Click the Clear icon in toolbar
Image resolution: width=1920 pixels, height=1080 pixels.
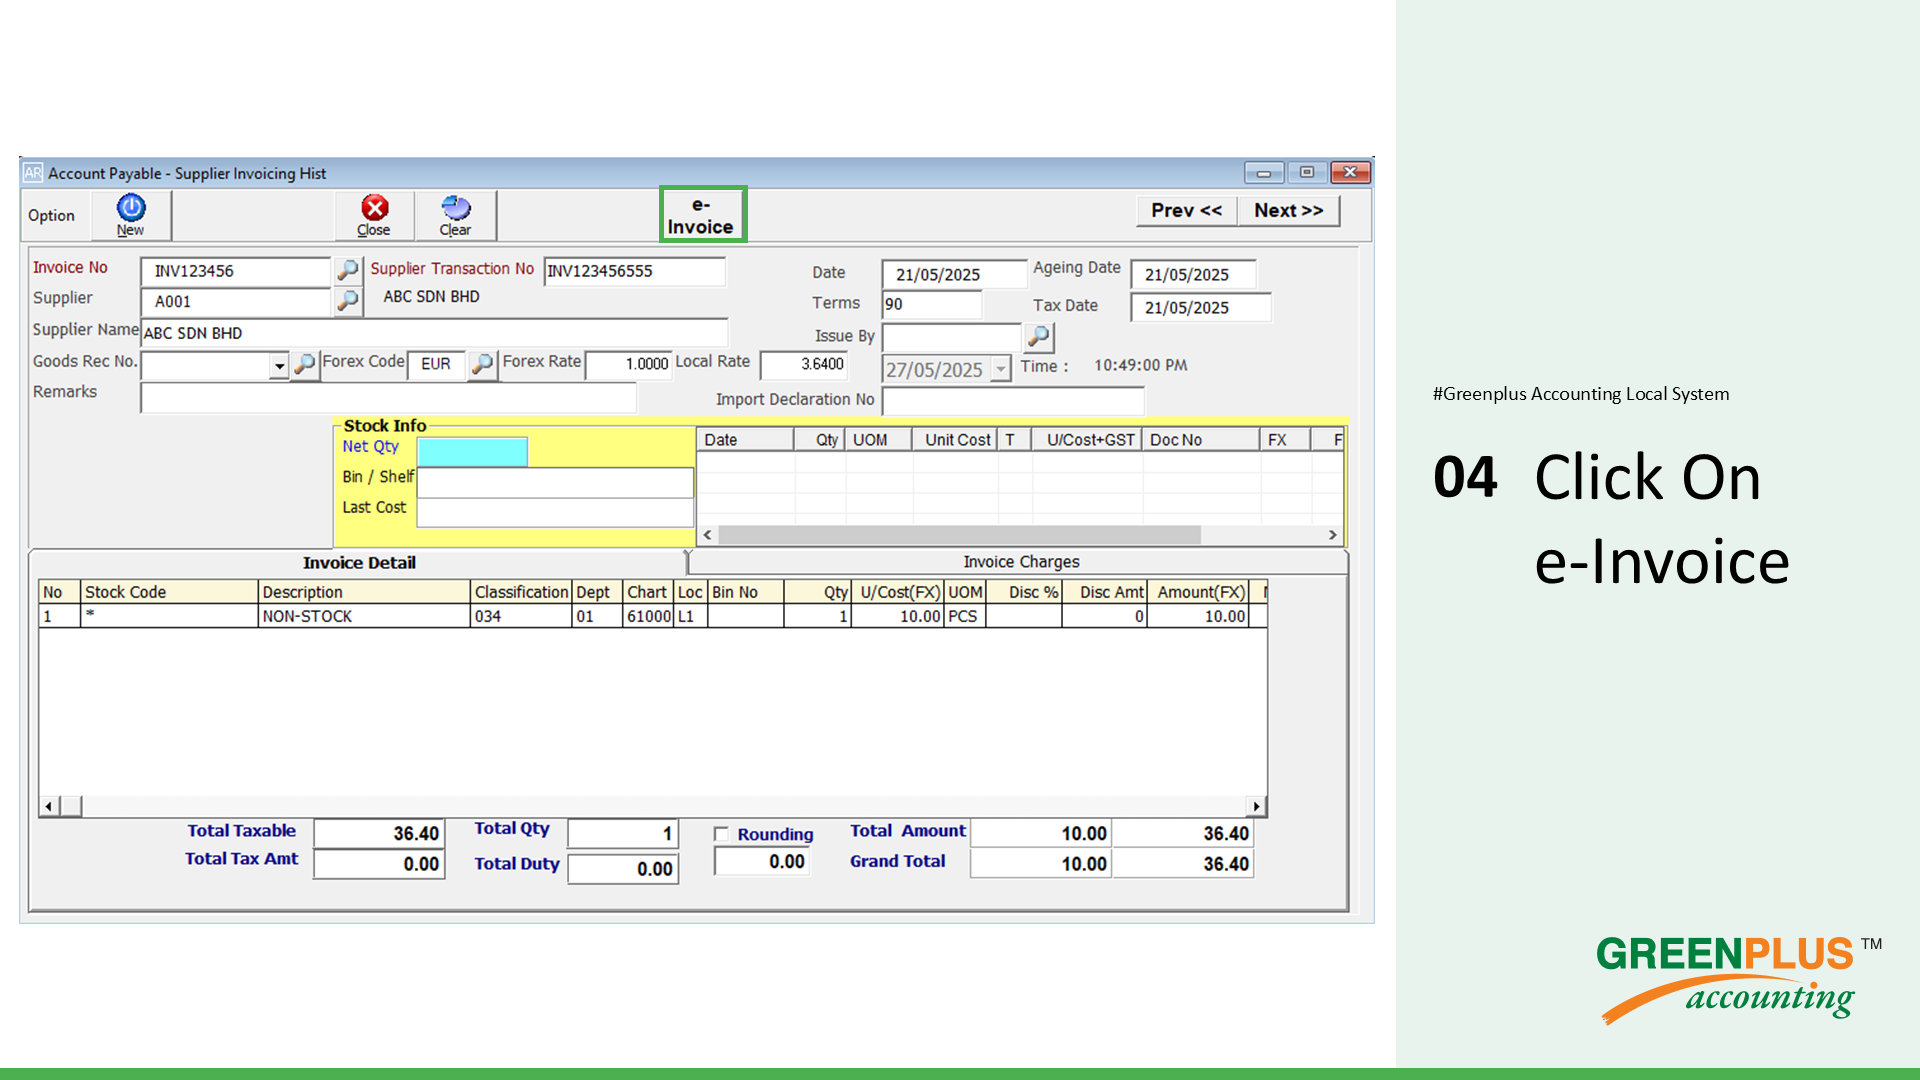[455, 214]
